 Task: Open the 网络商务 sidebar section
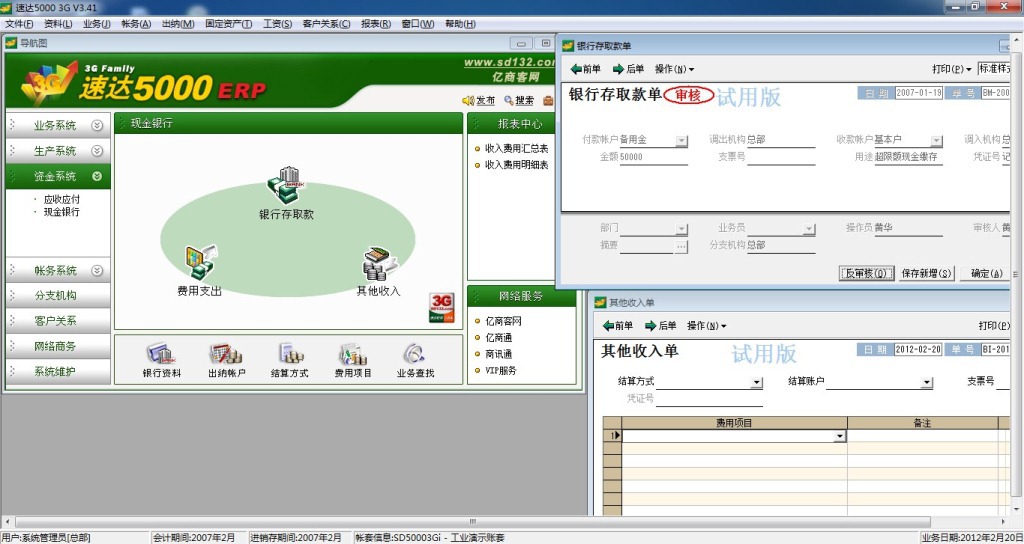[57, 346]
